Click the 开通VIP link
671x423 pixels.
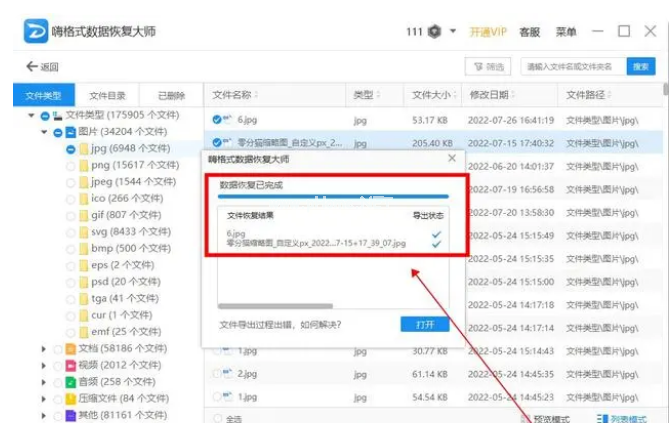point(489,32)
